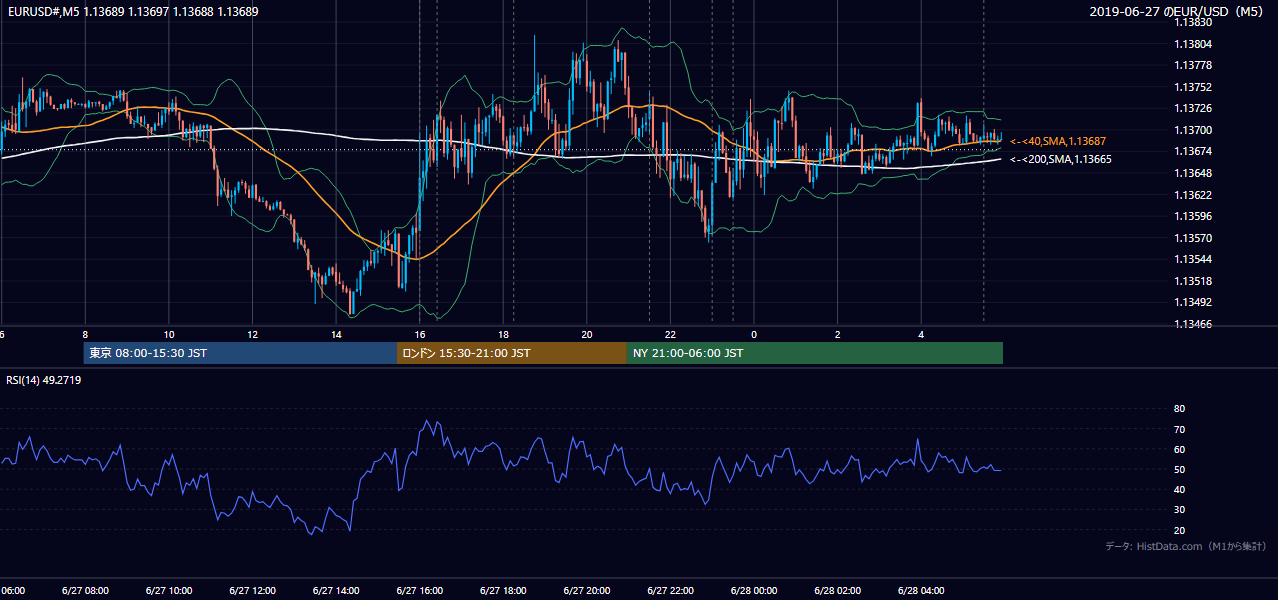
Task: Click the 1.13752 price axis label
Action: pyautogui.click(x=1192, y=87)
